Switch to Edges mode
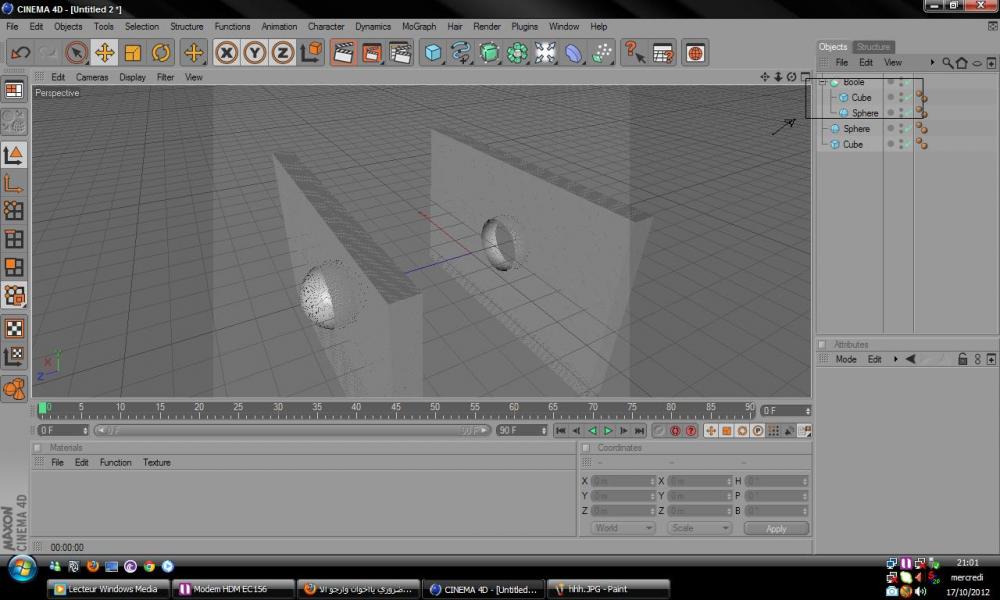 coord(14,239)
